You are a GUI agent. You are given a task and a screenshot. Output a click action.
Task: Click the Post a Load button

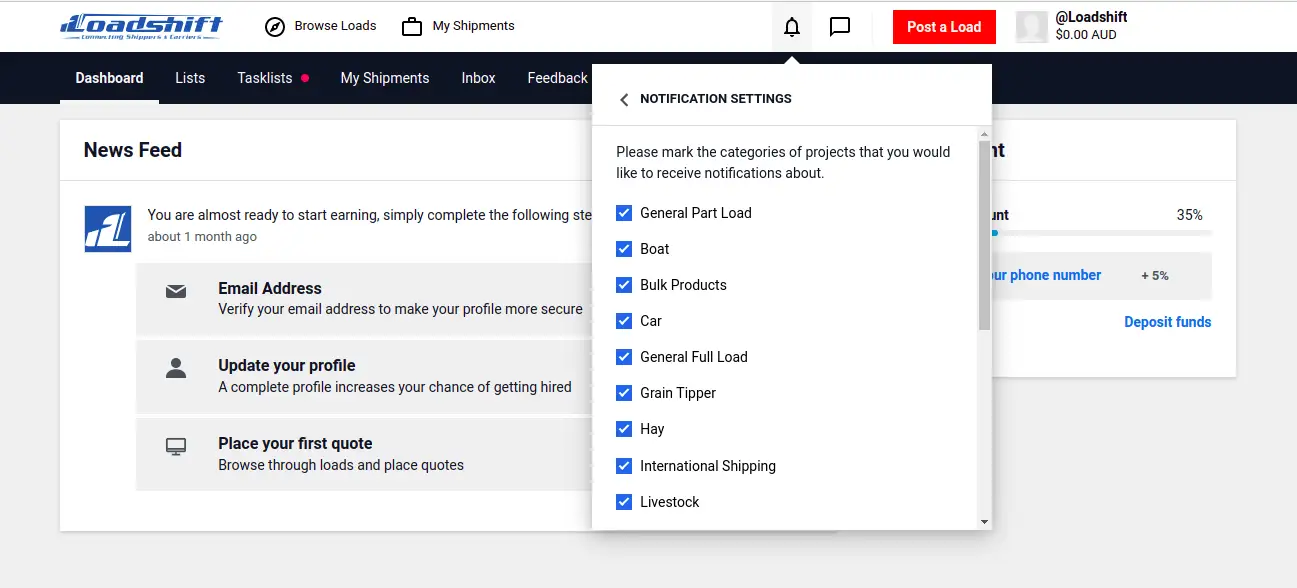(943, 27)
